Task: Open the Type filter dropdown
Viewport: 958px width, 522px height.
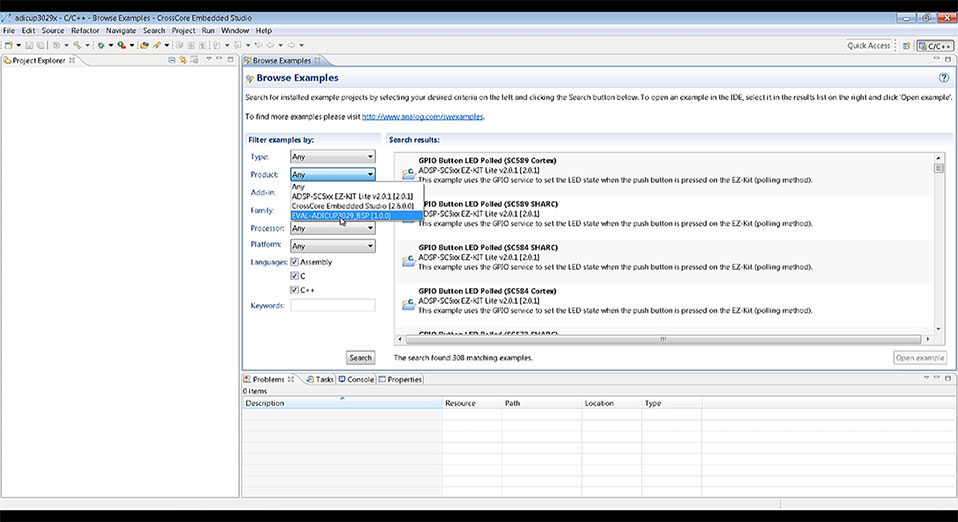Action: pyautogui.click(x=332, y=157)
